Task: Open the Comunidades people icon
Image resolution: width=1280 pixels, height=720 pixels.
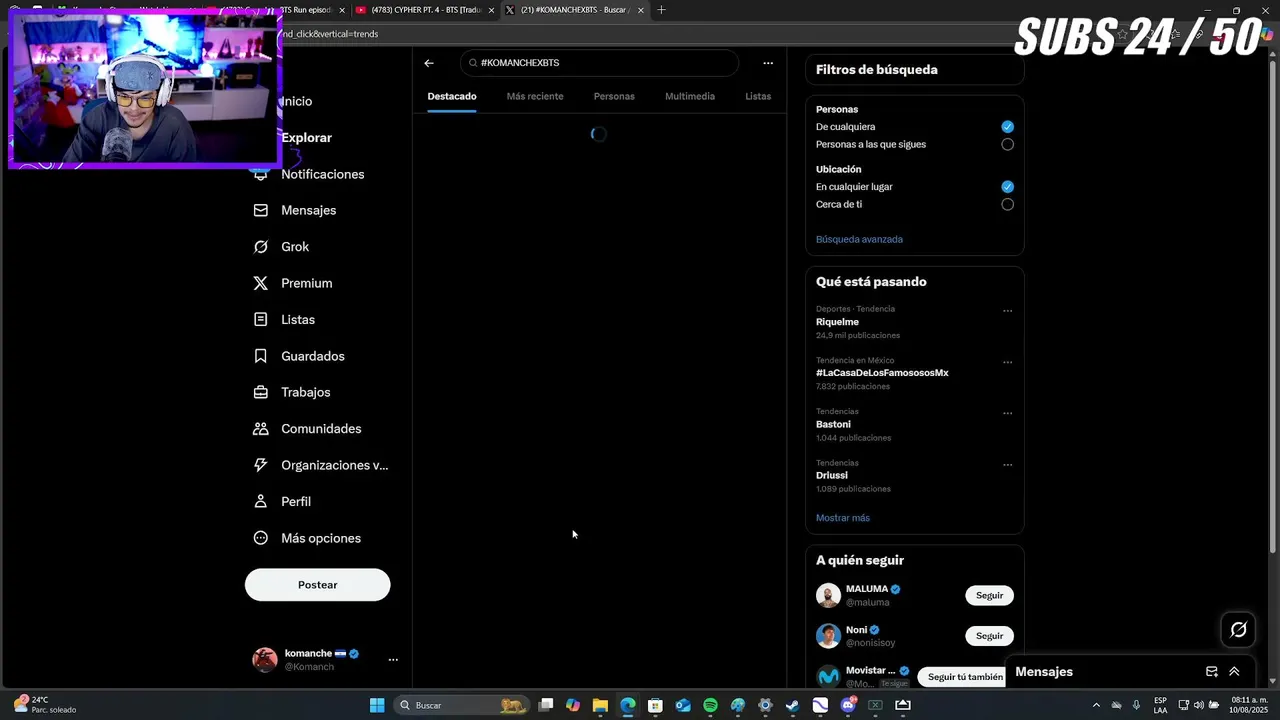Action: click(x=260, y=429)
